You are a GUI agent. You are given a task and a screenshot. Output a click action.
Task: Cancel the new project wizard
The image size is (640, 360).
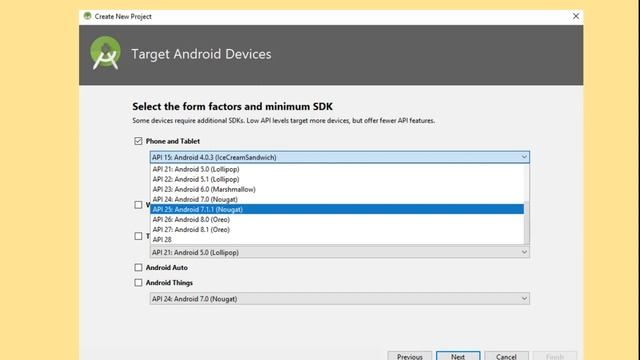[x=507, y=356]
